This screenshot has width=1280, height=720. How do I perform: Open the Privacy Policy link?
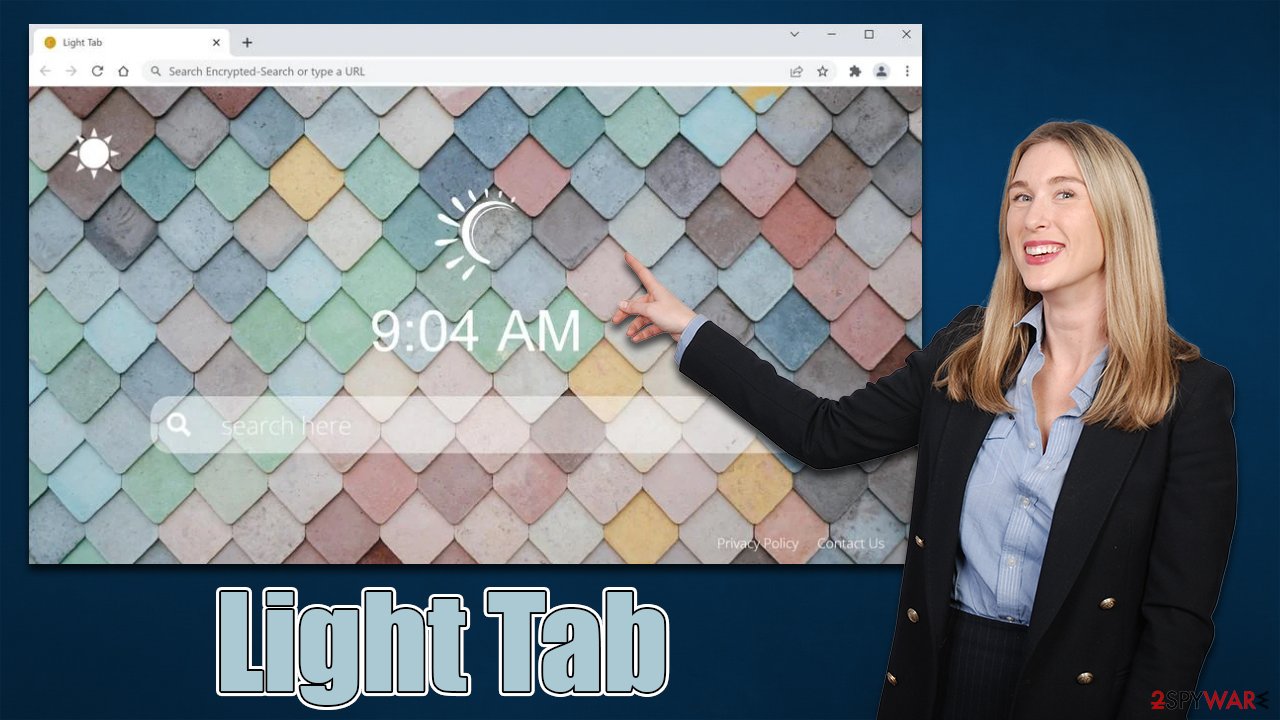tap(758, 543)
